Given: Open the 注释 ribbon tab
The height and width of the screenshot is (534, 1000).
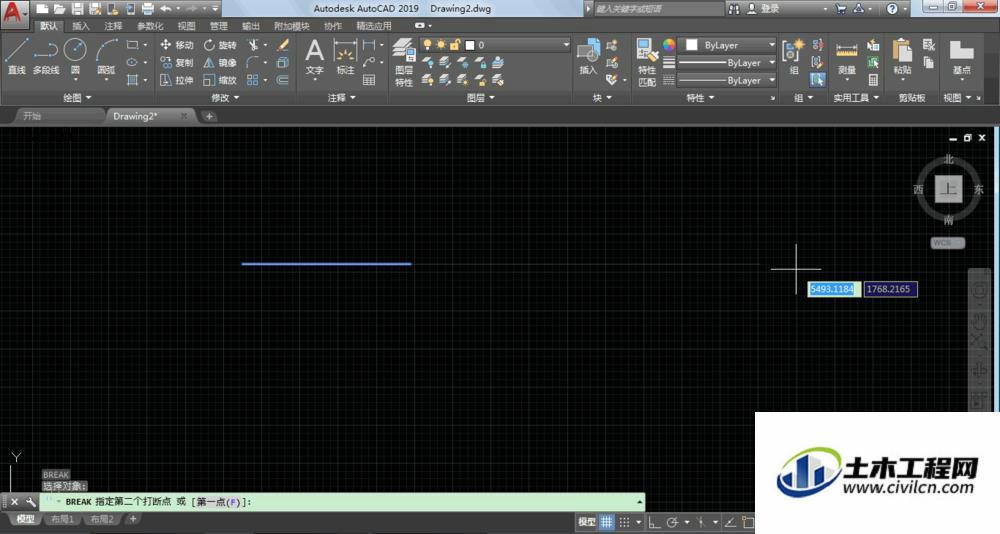Looking at the screenshot, I should pyautogui.click(x=113, y=26).
